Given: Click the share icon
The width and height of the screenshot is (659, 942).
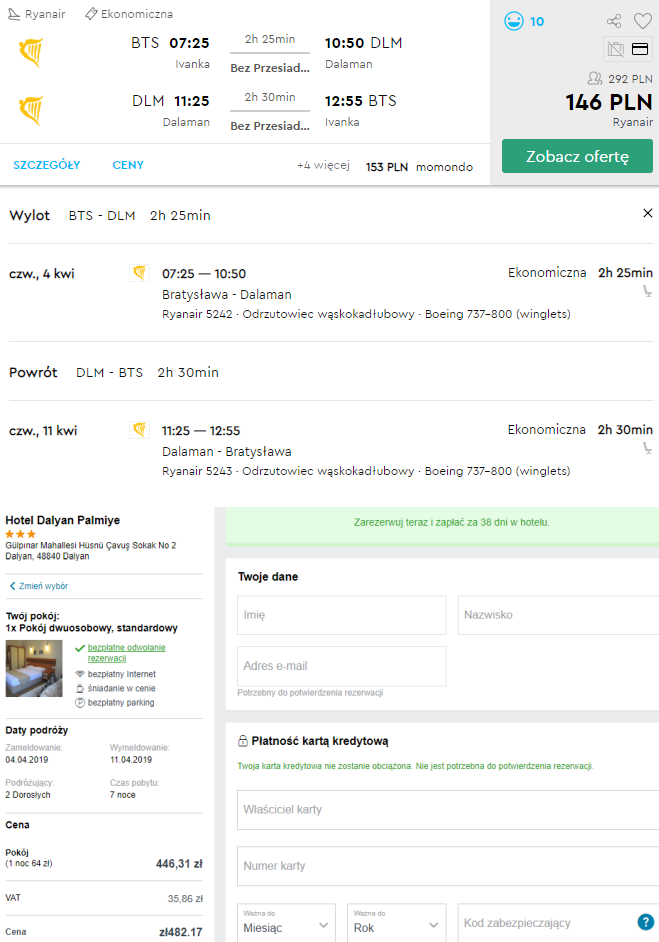Looking at the screenshot, I should click(614, 22).
